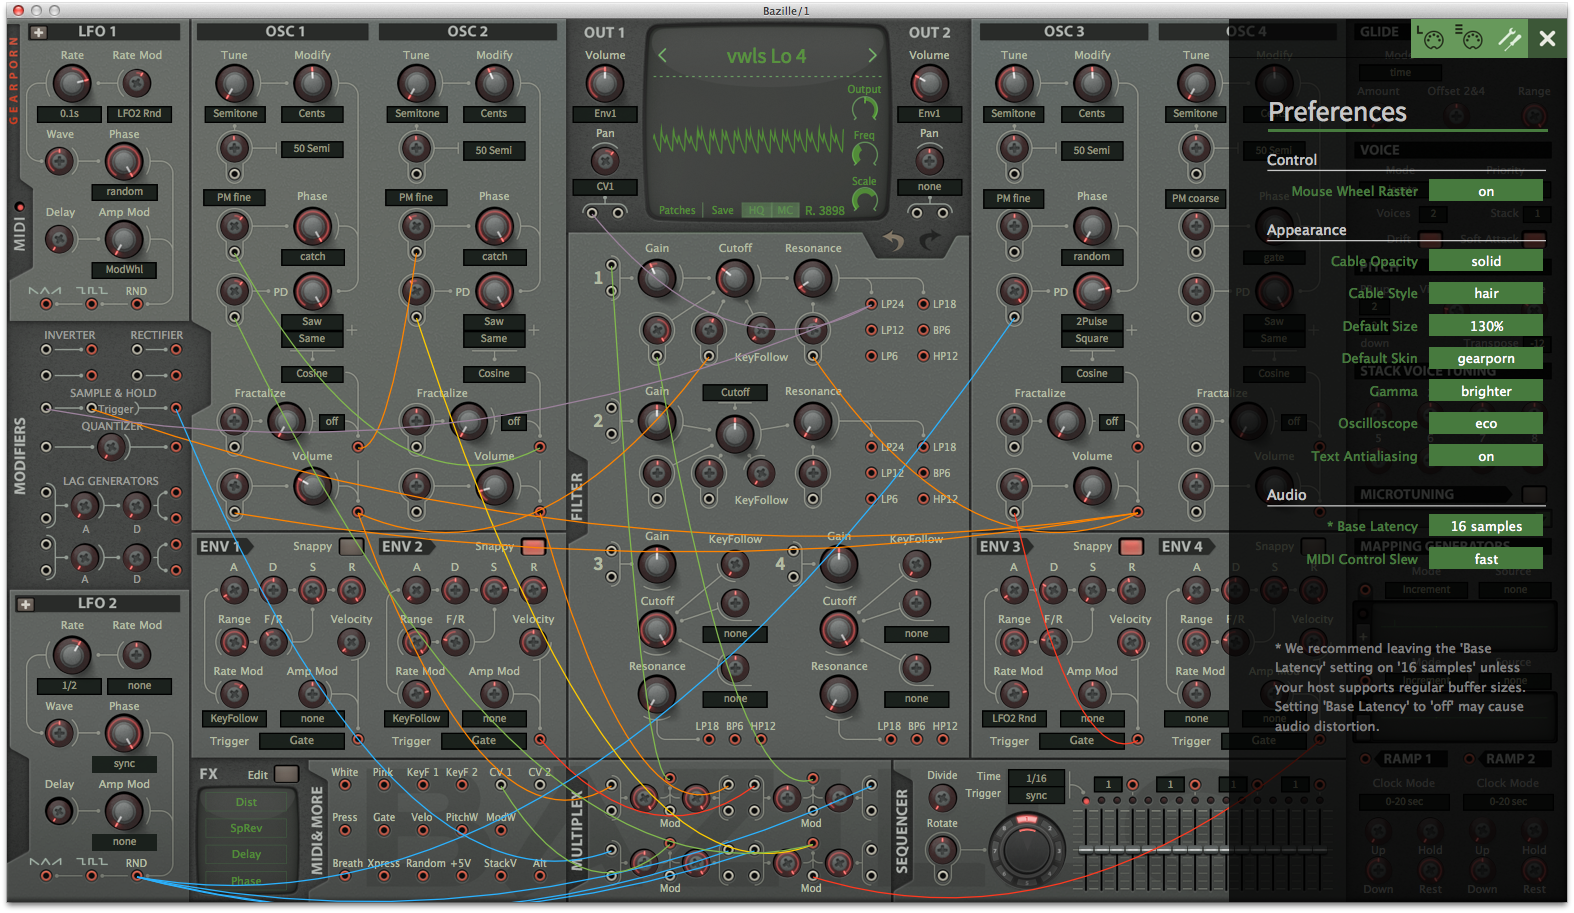Open the MIDI Control Slew dropdown
1574x913 pixels.
(1486, 559)
